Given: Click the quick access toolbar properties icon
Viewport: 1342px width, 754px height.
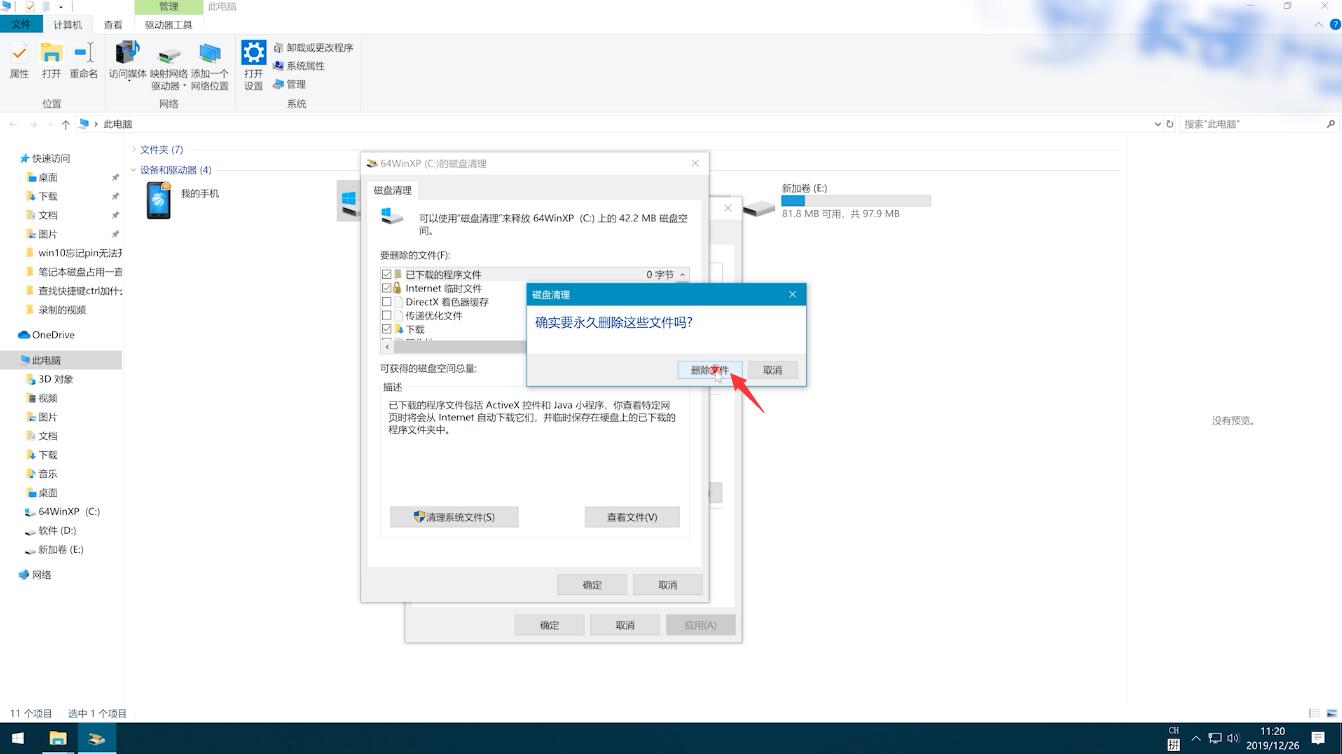Looking at the screenshot, I should pyautogui.click(x=30, y=7).
